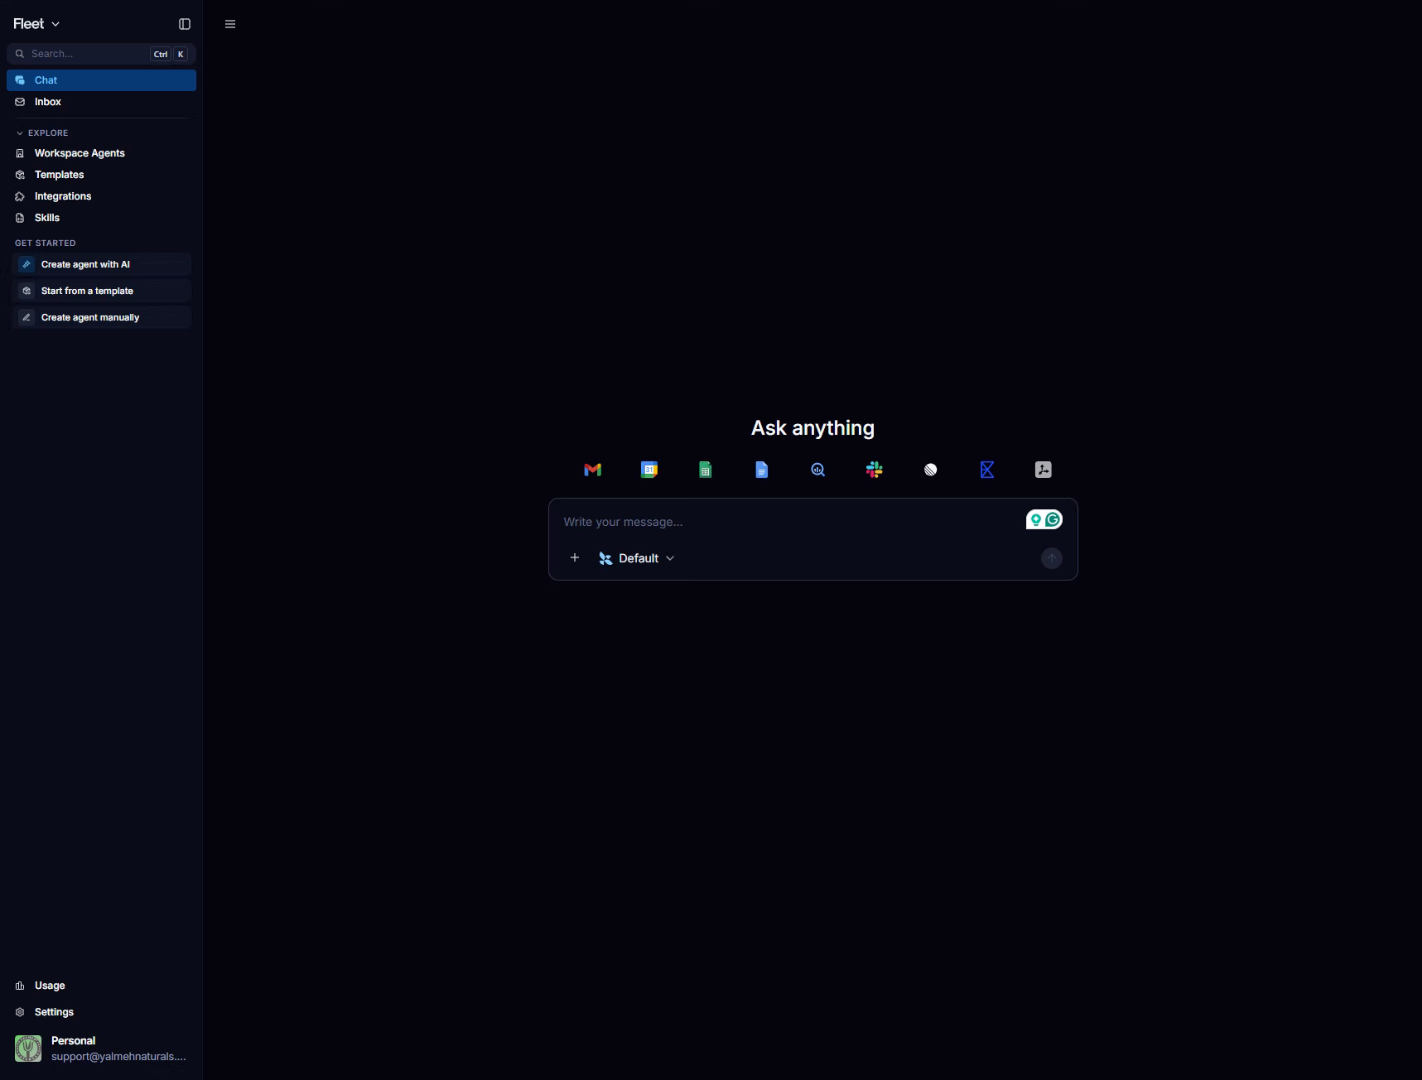Viewport: 1422px width, 1080px height.
Task: Click the send message arrow button
Action: coord(1052,558)
